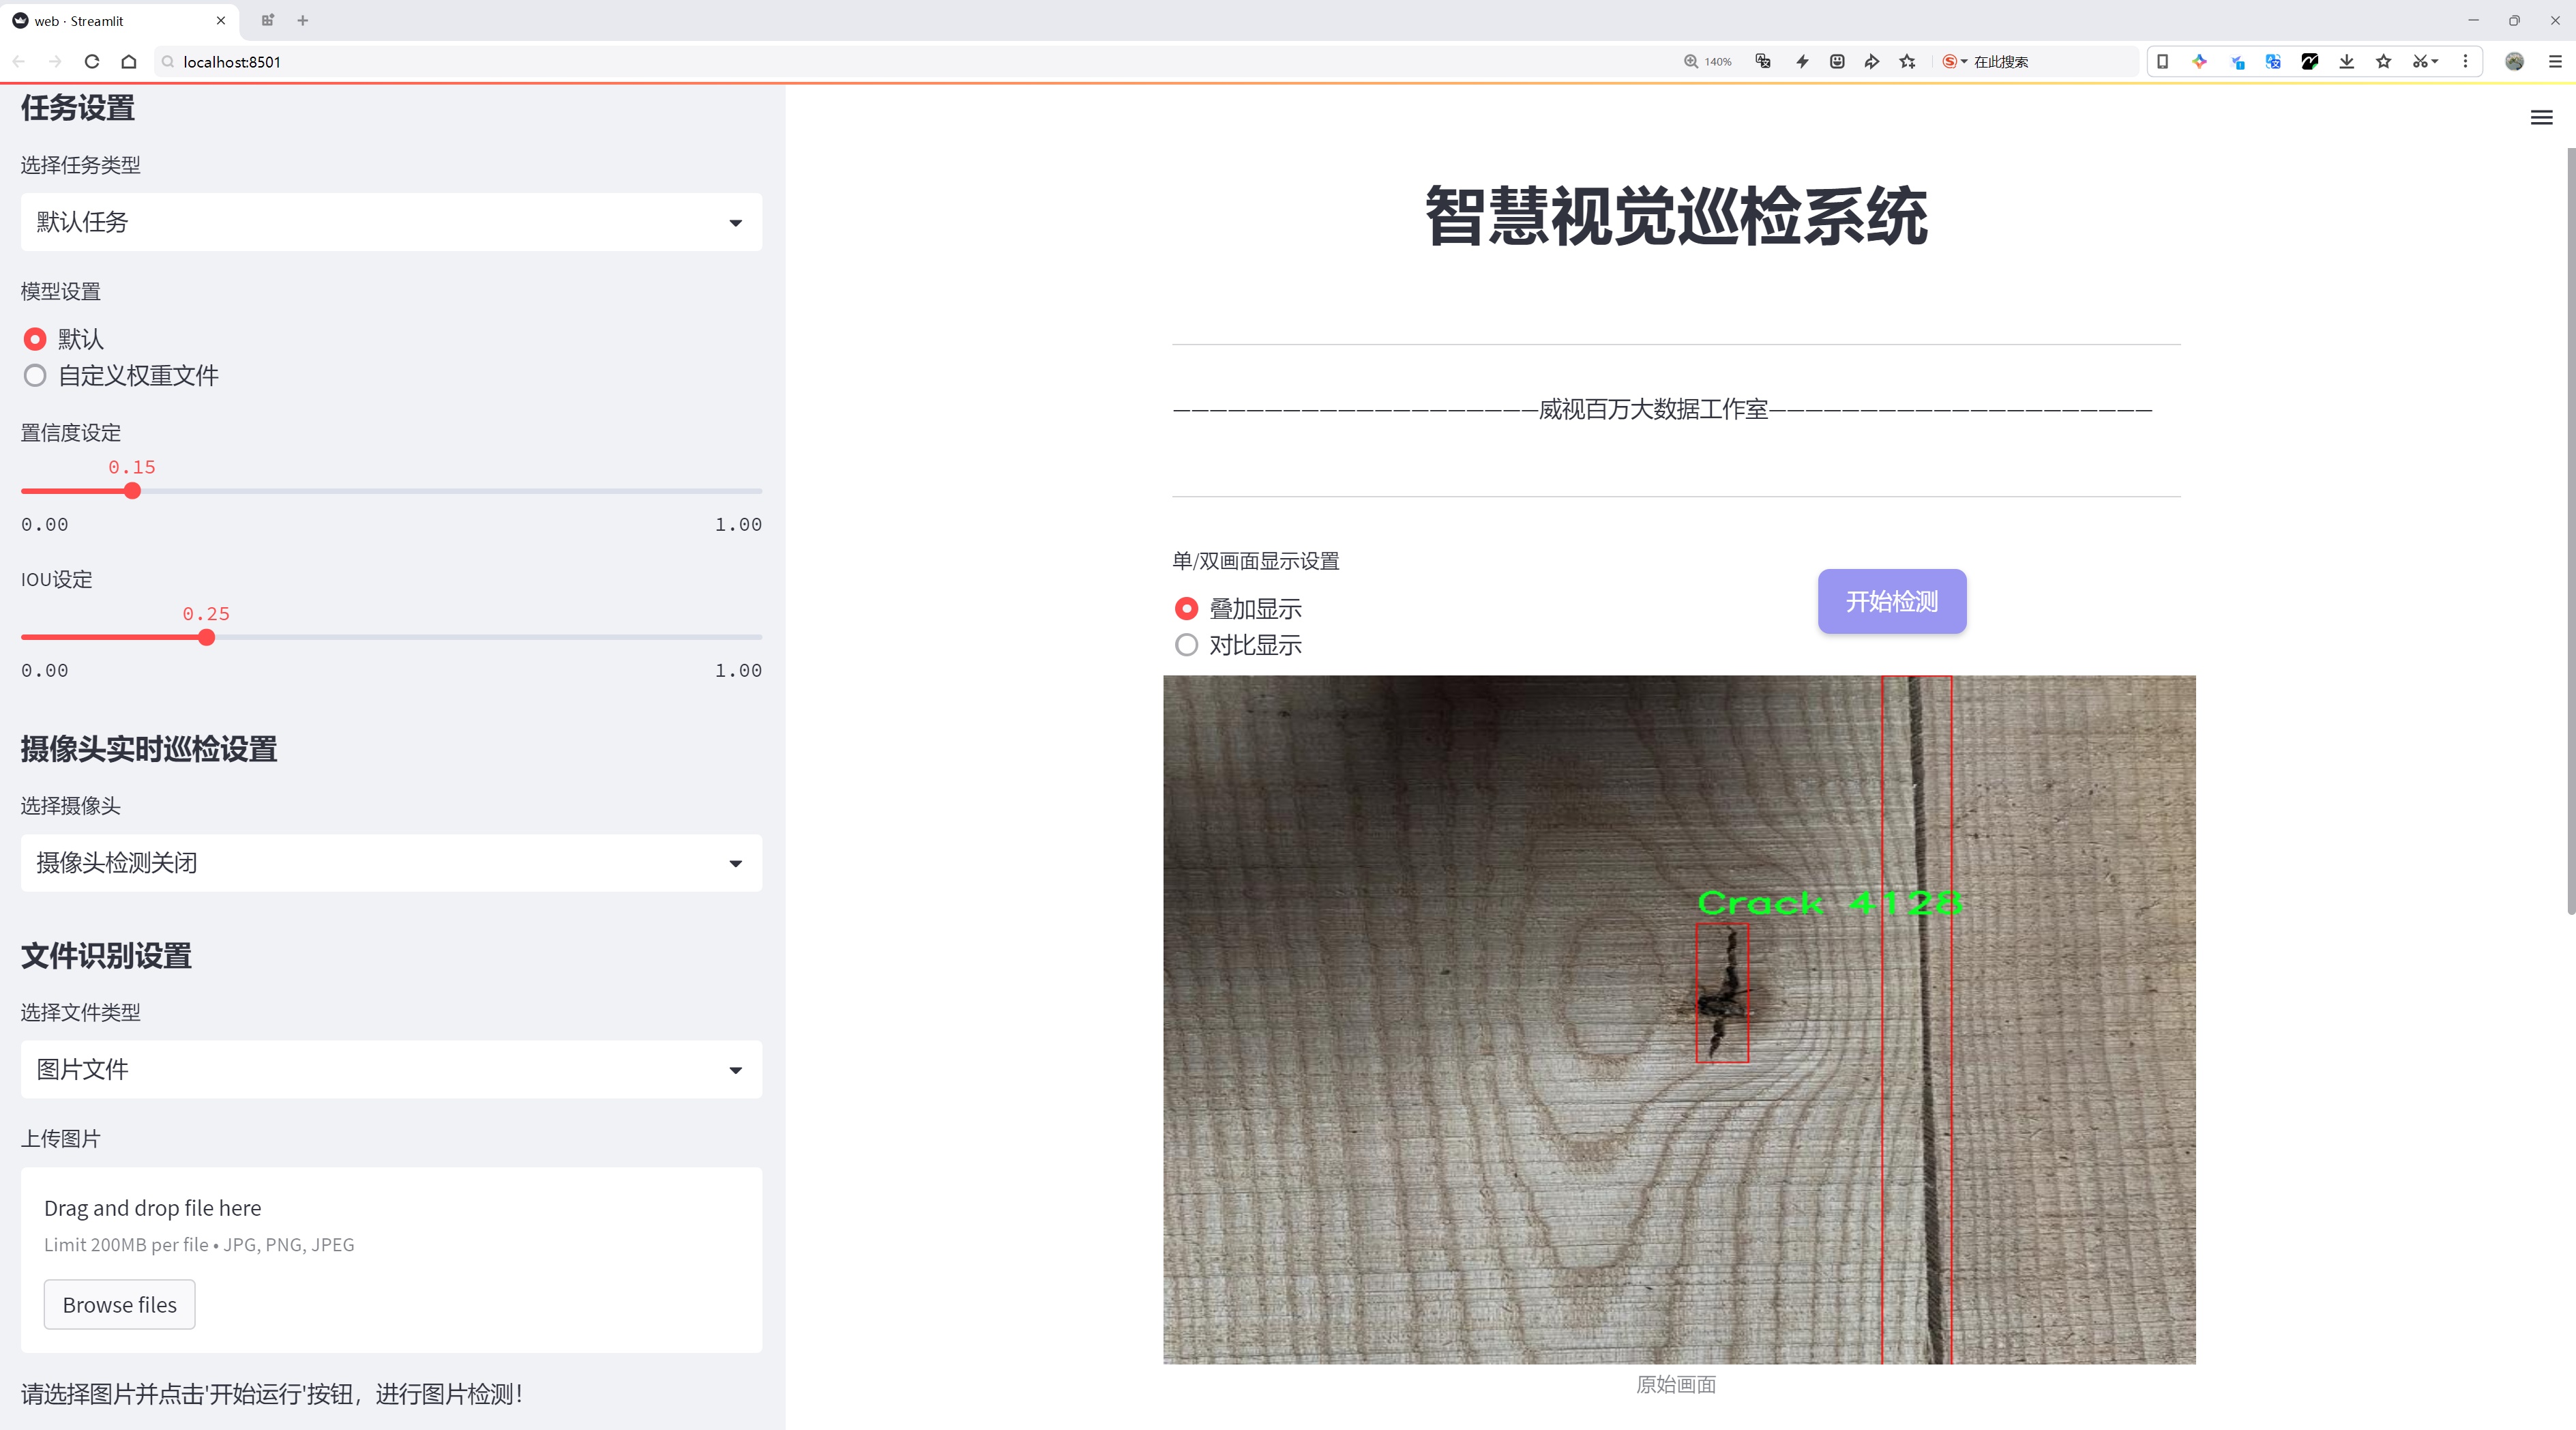The width and height of the screenshot is (2576, 1430).
Task: Go back with the browser back arrow
Action: (19, 62)
